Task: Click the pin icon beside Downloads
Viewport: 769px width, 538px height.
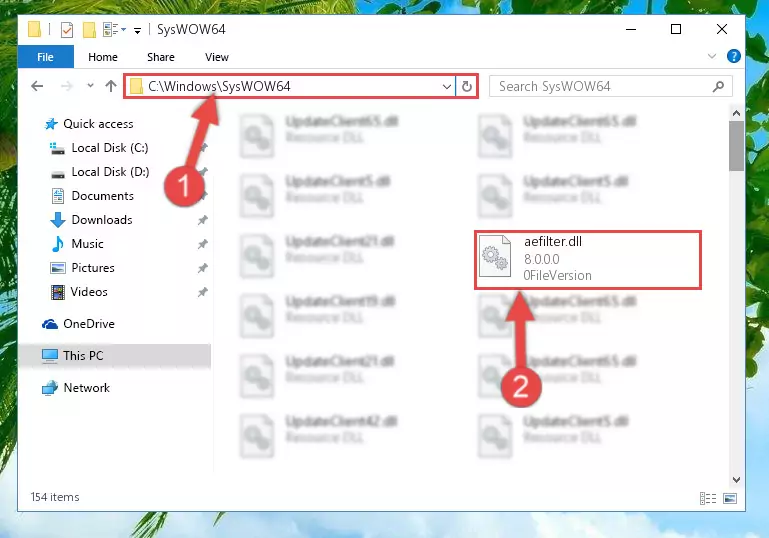Action: (x=202, y=220)
